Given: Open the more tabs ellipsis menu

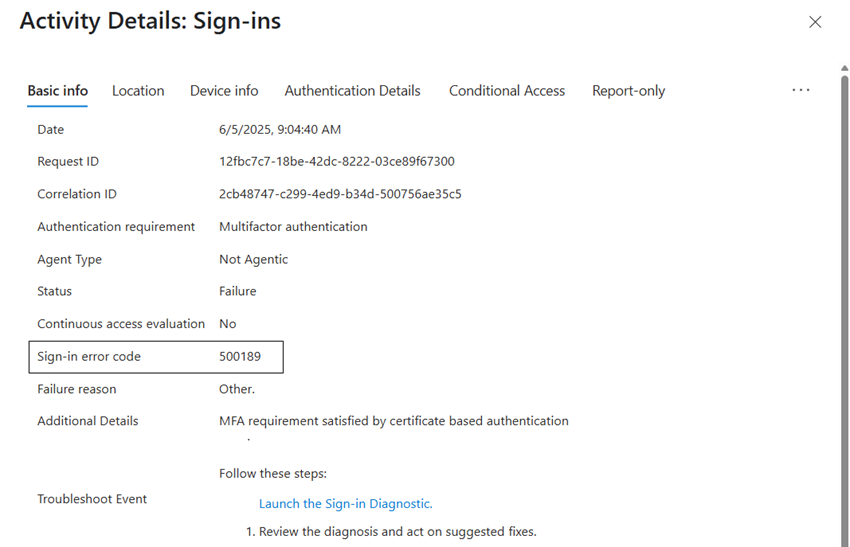Looking at the screenshot, I should [801, 90].
